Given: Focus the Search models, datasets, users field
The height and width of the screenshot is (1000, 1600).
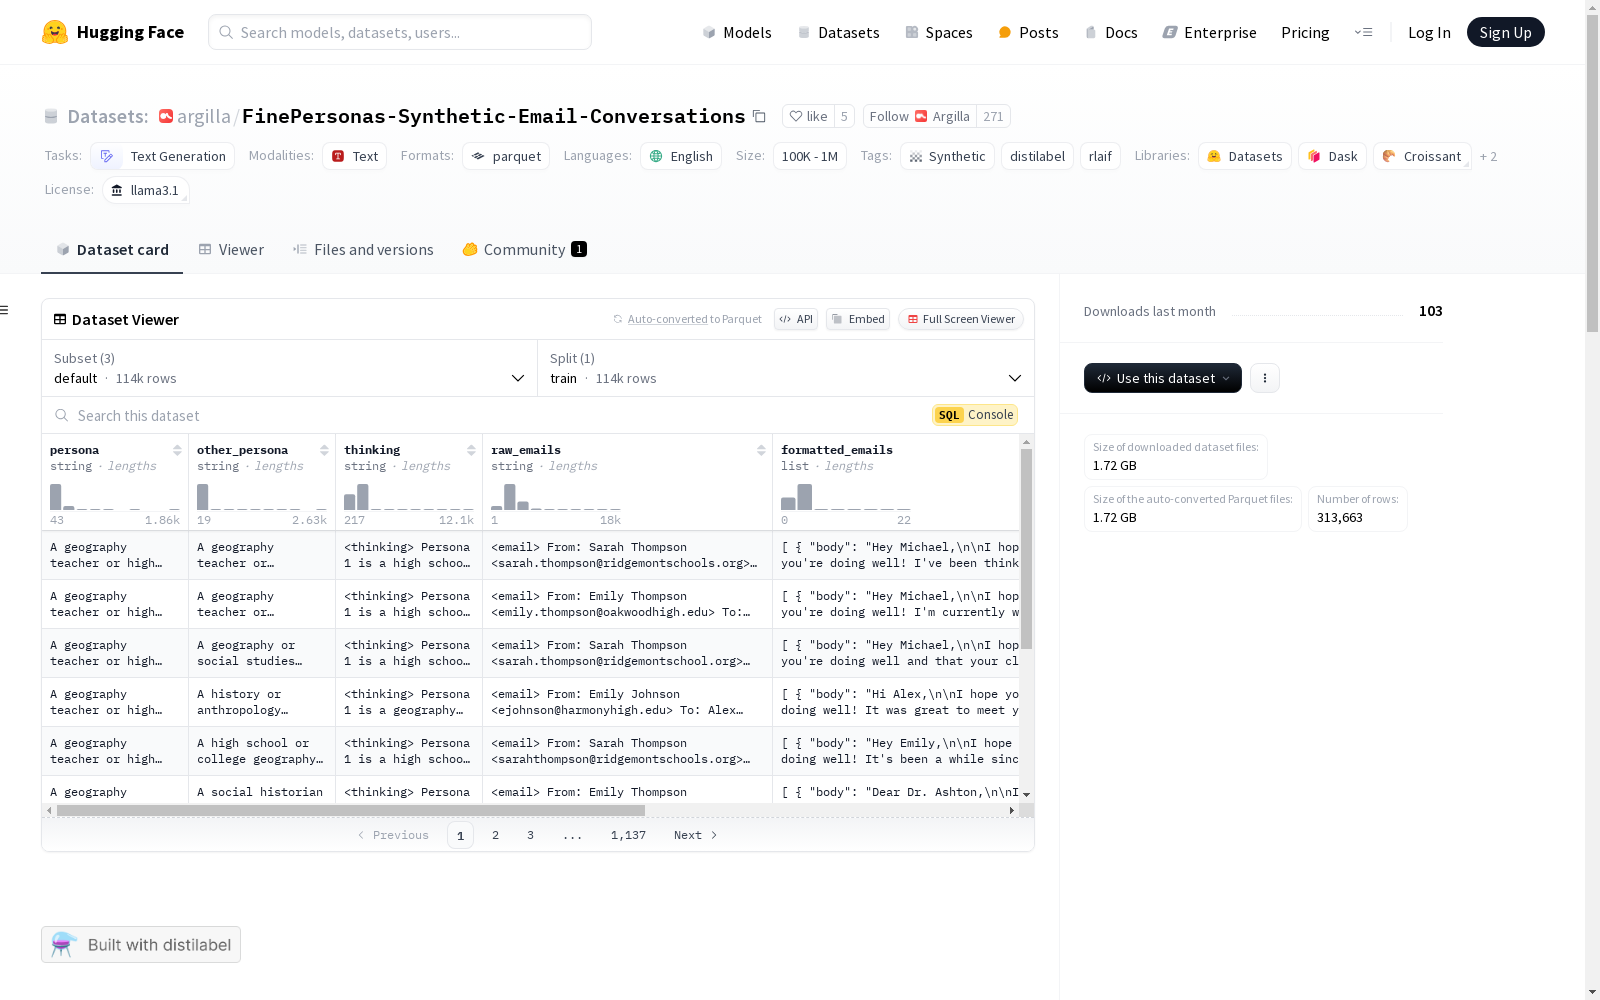Looking at the screenshot, I should [400, 32].
